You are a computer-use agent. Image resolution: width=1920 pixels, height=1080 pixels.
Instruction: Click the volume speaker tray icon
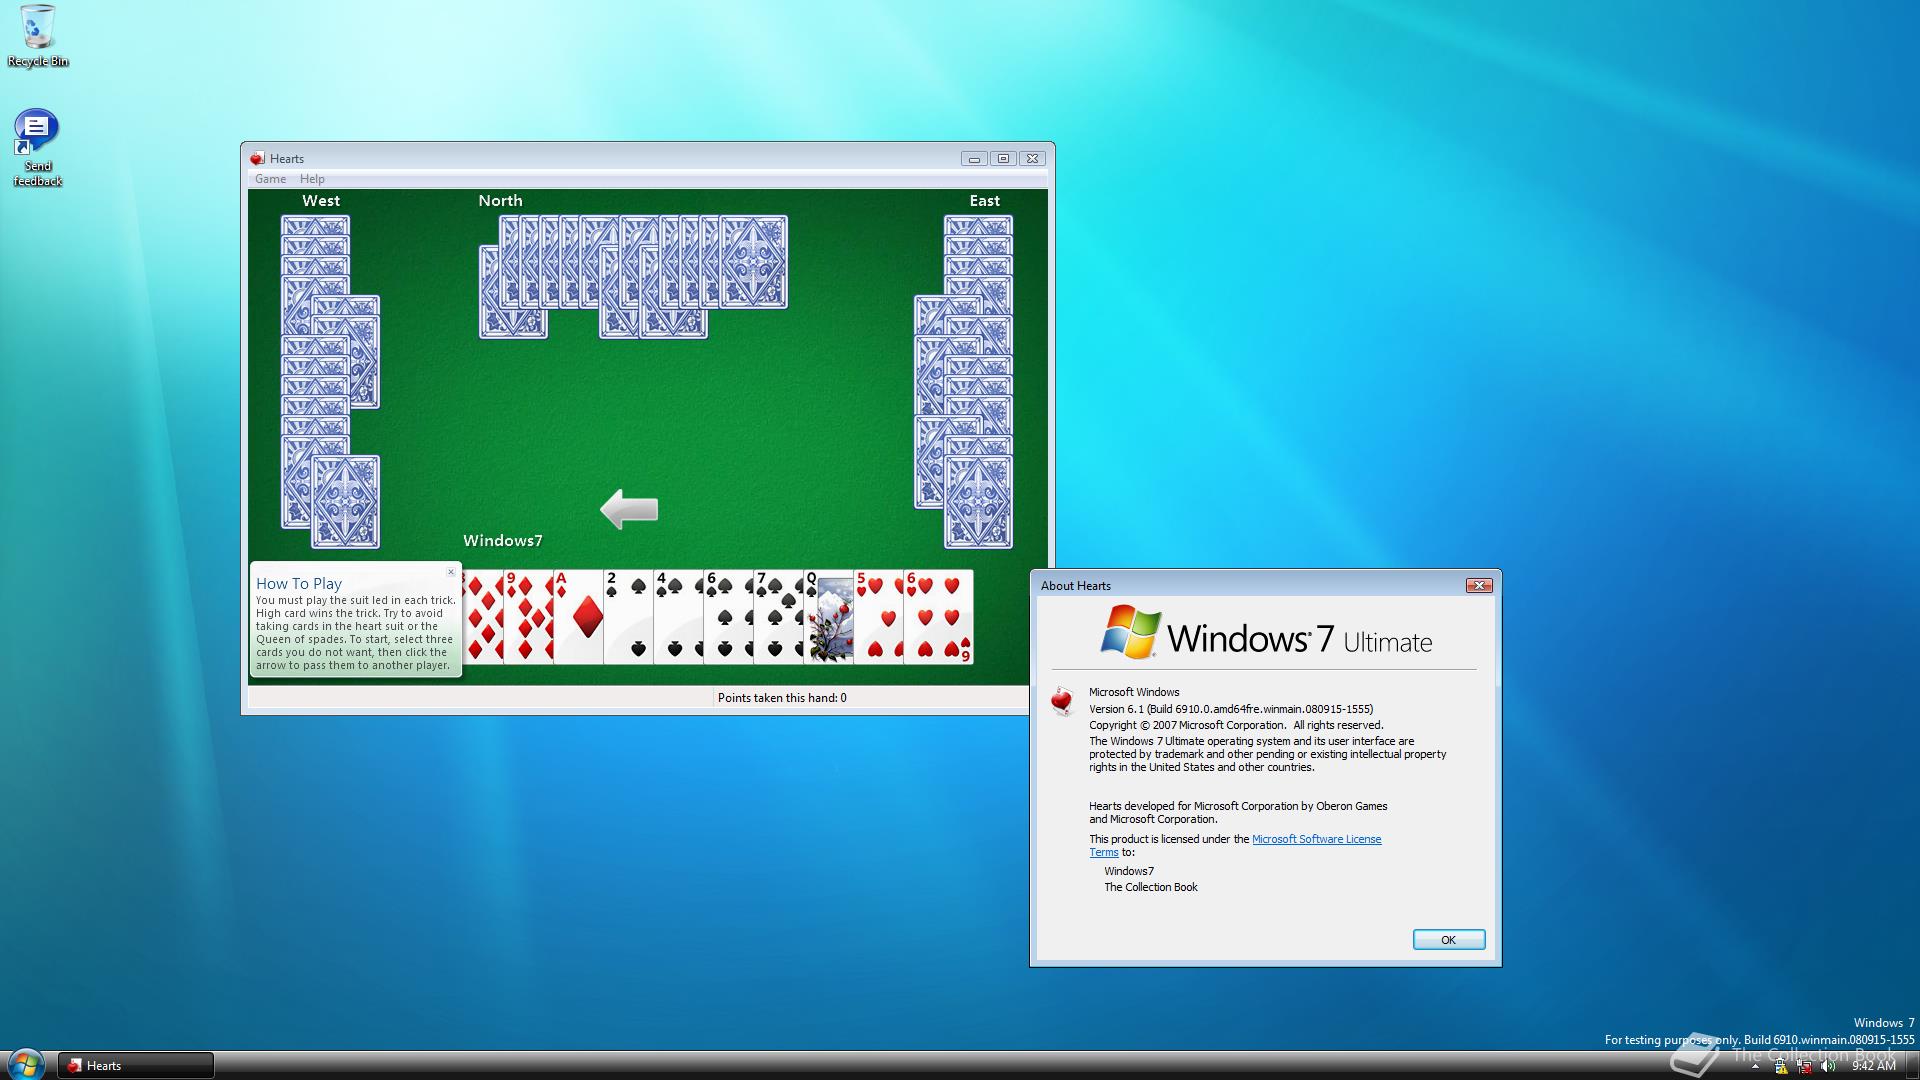click(x=1829, y=1066)
